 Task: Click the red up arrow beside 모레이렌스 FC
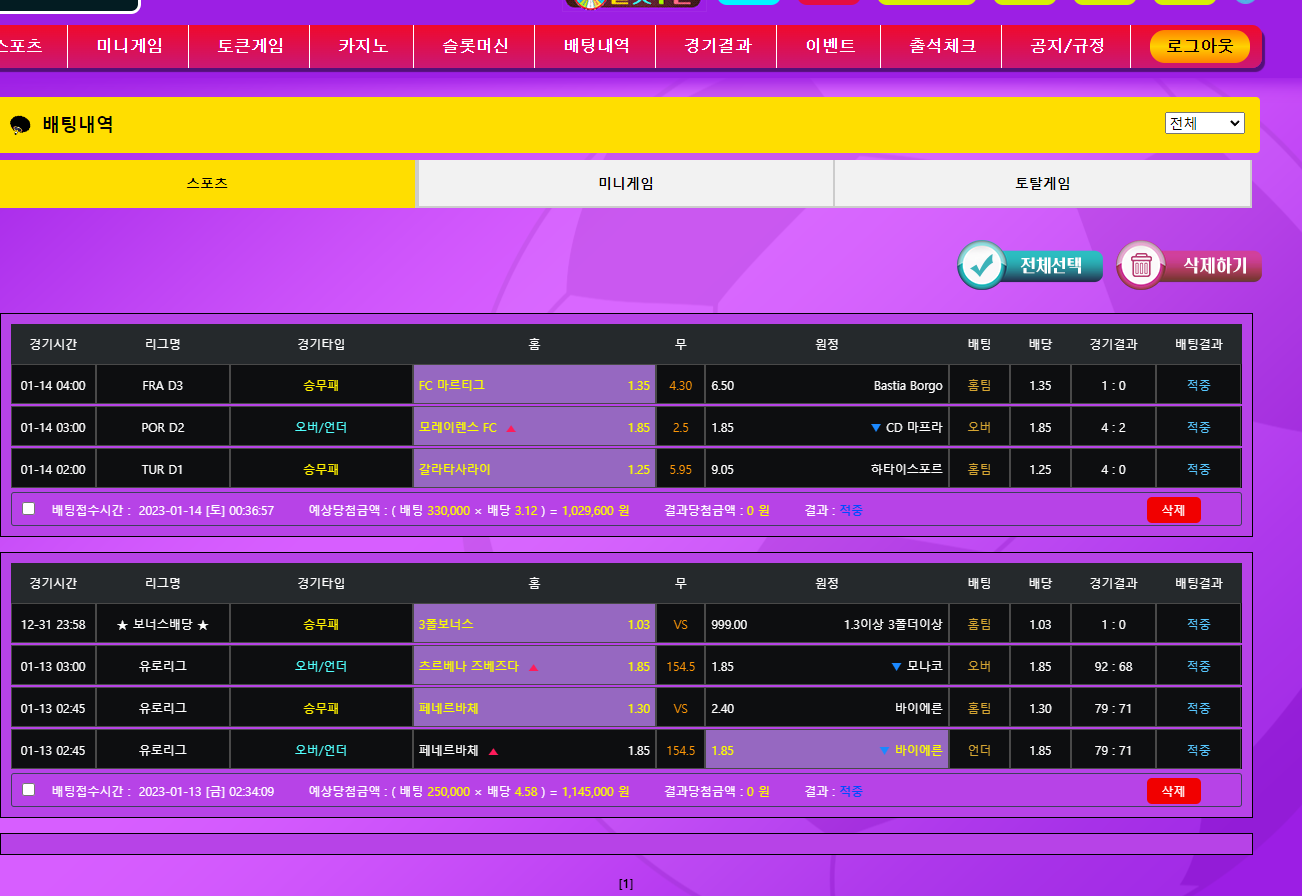click(511, 428)
